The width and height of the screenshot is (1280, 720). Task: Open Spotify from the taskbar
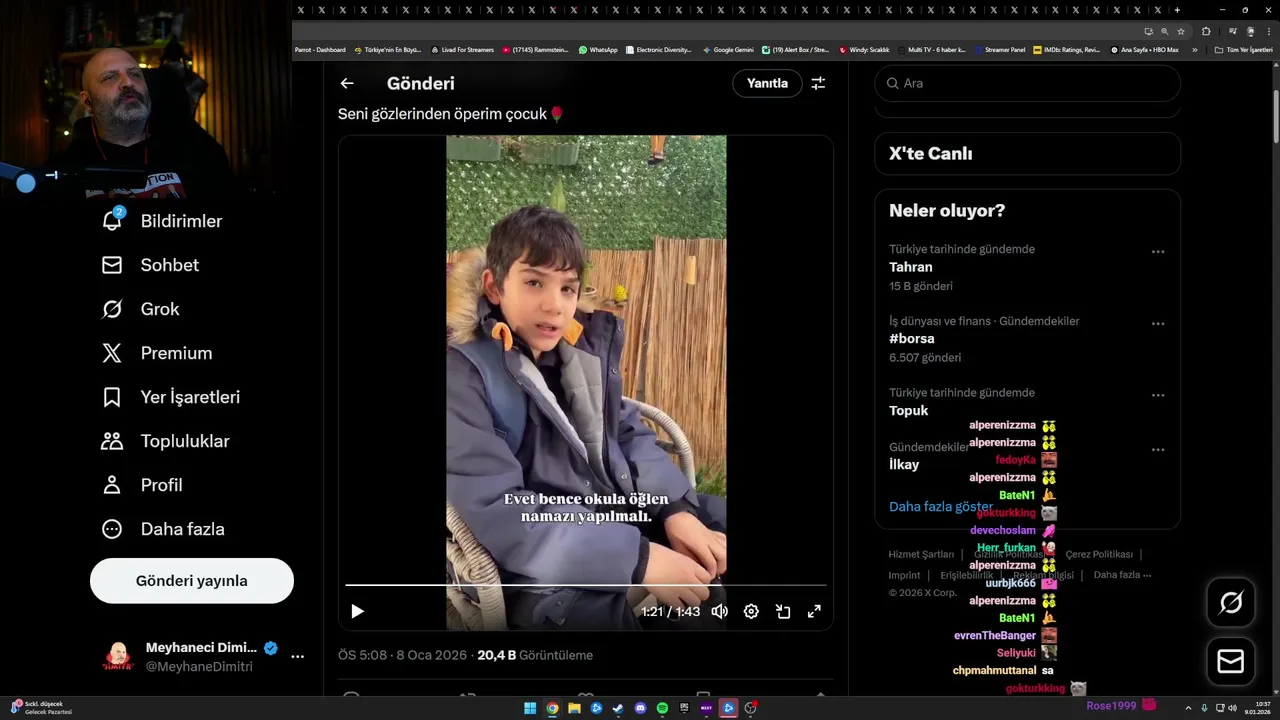coord(663,708)
